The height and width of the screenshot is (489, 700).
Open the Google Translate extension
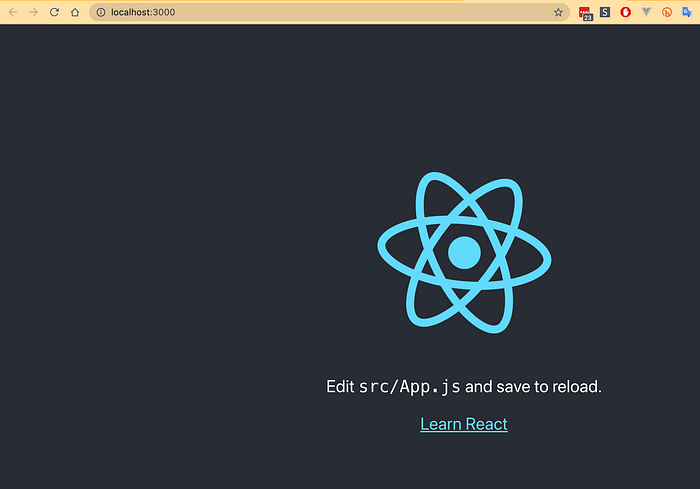[687, 12]
